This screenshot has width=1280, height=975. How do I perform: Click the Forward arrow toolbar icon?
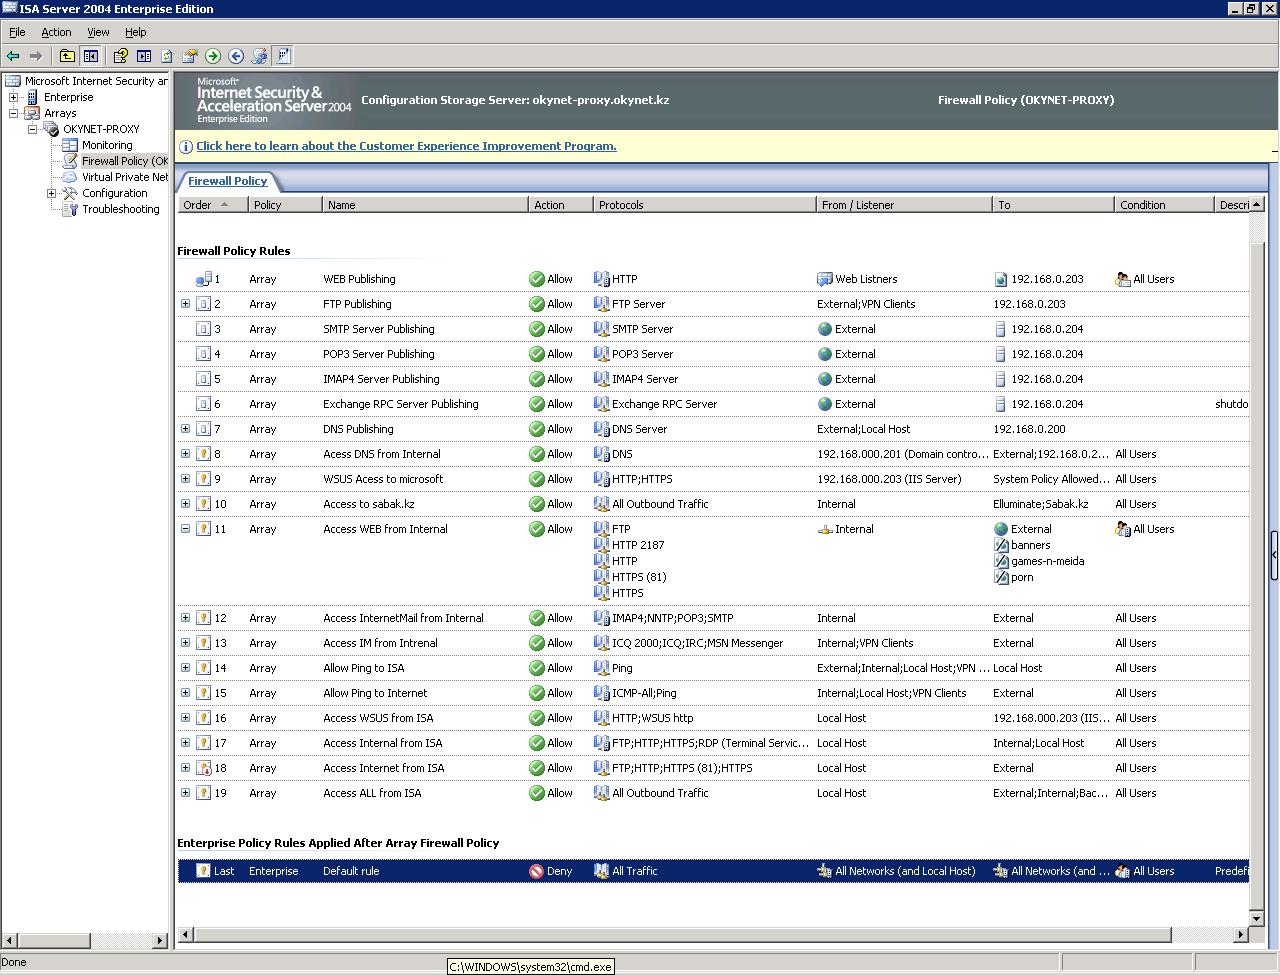coord(36,56)
